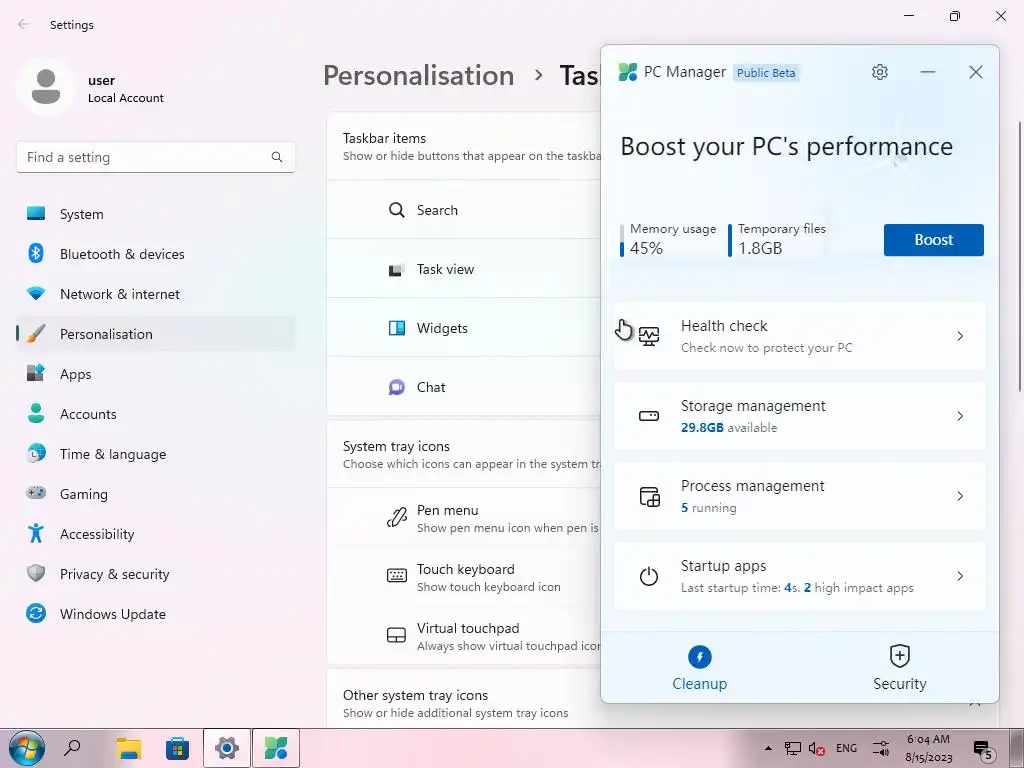The height and width of the screenshot is (768, 1024).
Task: Click the Find a setting field
Action: coord(155,157)
